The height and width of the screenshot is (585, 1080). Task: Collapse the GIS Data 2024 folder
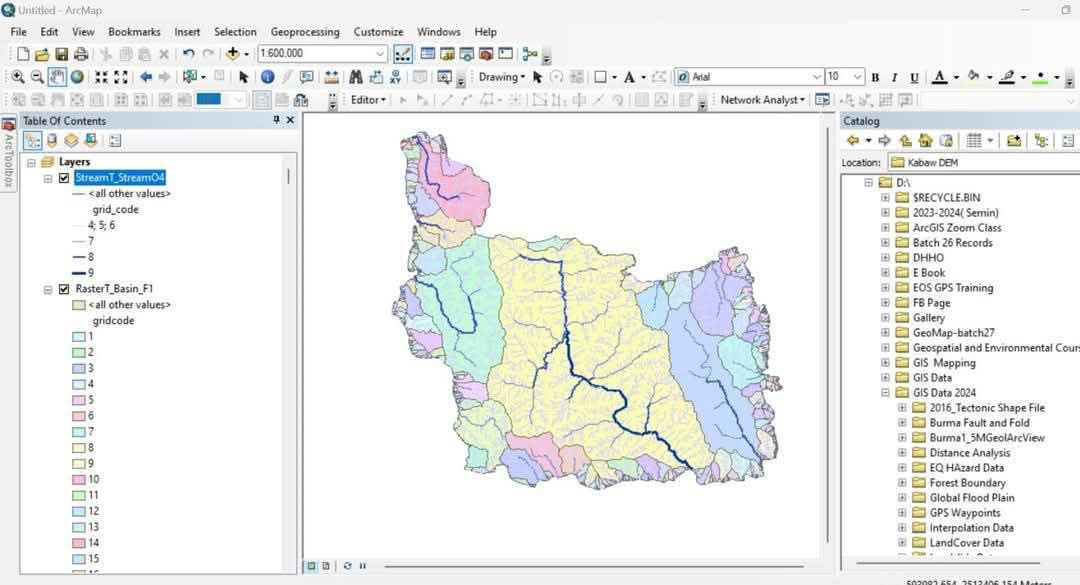pos(885,393)
